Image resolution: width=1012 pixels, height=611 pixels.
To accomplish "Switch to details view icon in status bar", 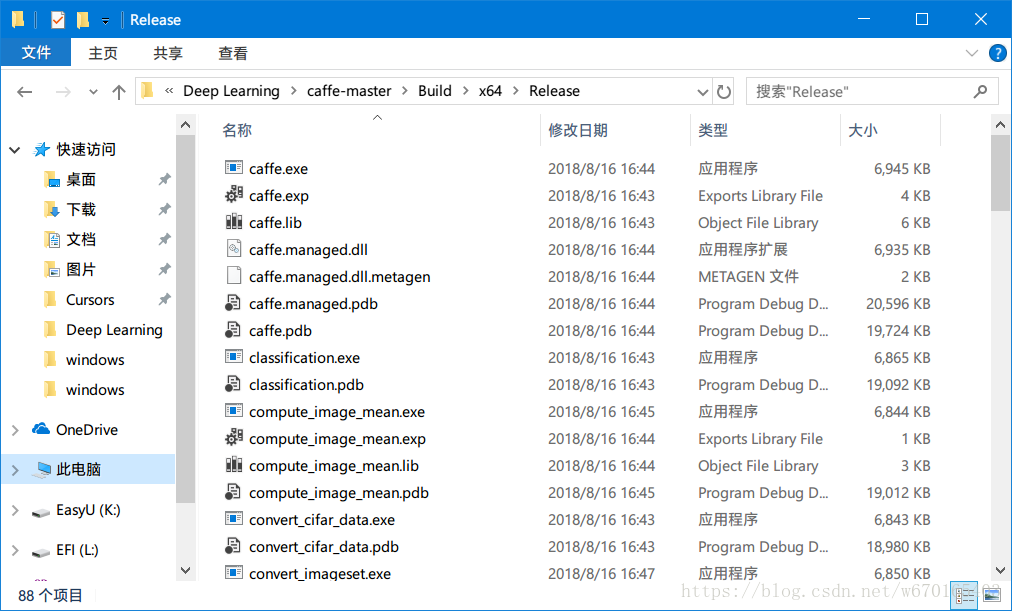I will (x=965, y=595).
